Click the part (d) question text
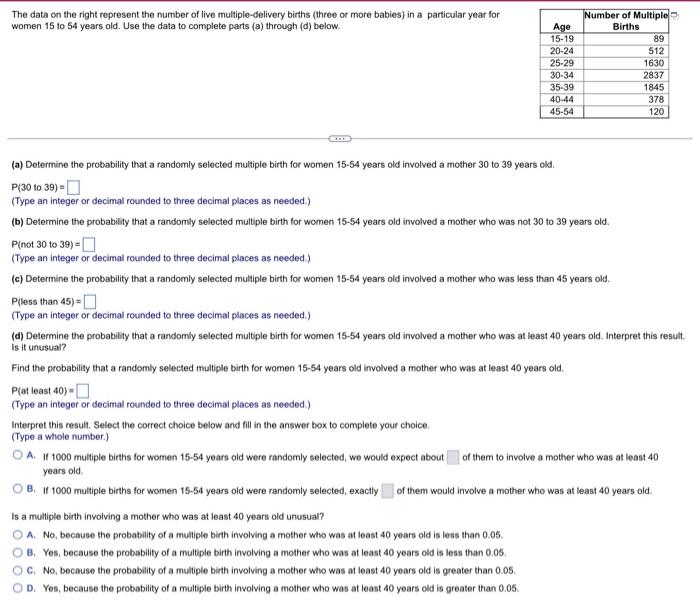The height and width of the screenshot is (610, 700). pyautogui.click(x=348, y=342)
